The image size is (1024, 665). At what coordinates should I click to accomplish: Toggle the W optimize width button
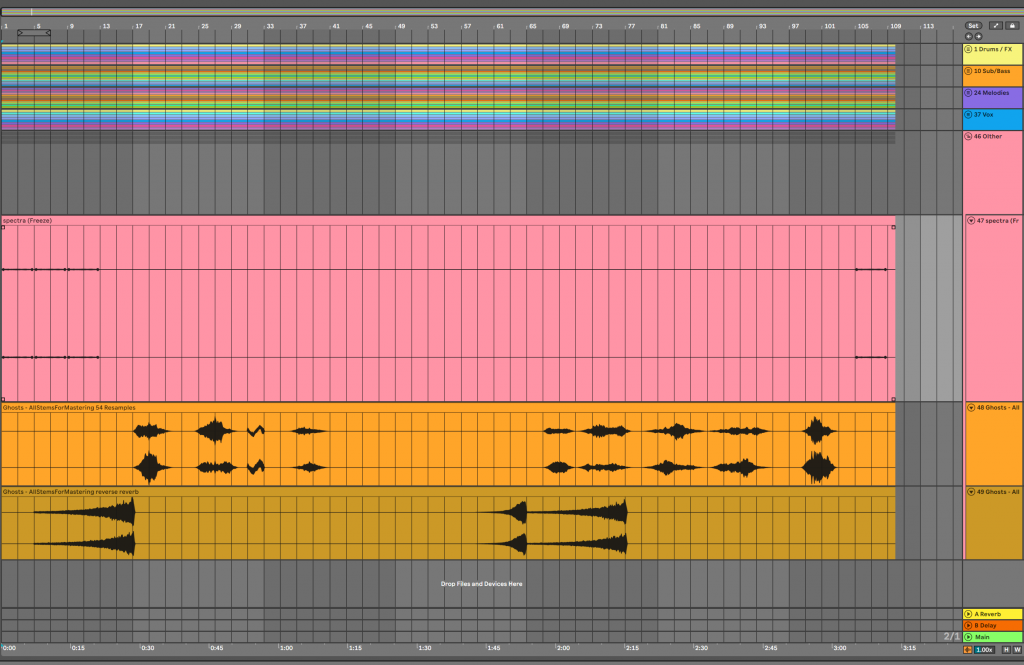(1017, 650)
